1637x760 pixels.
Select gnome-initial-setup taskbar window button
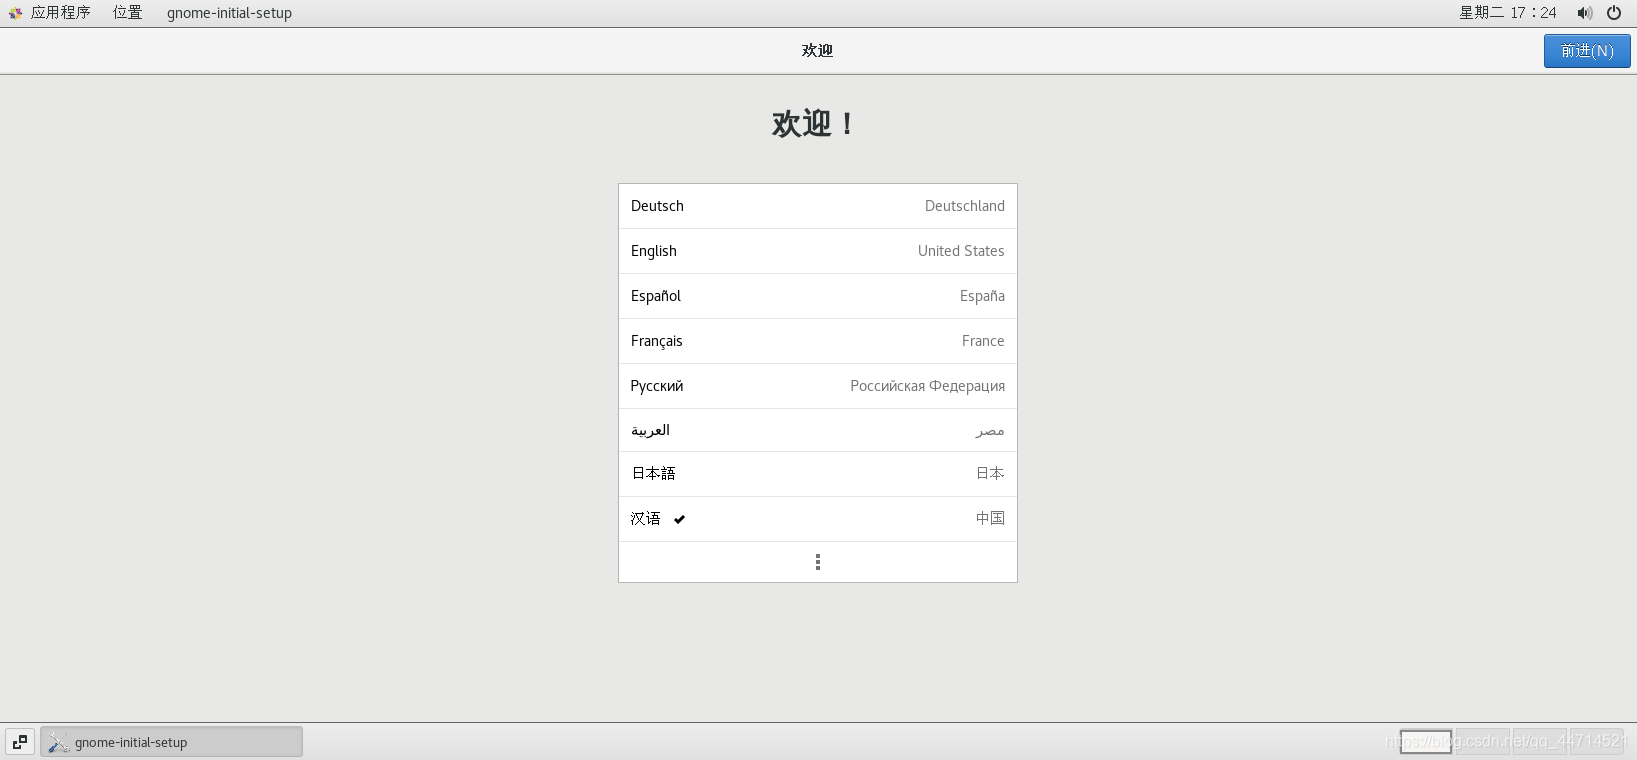(171, 742)
